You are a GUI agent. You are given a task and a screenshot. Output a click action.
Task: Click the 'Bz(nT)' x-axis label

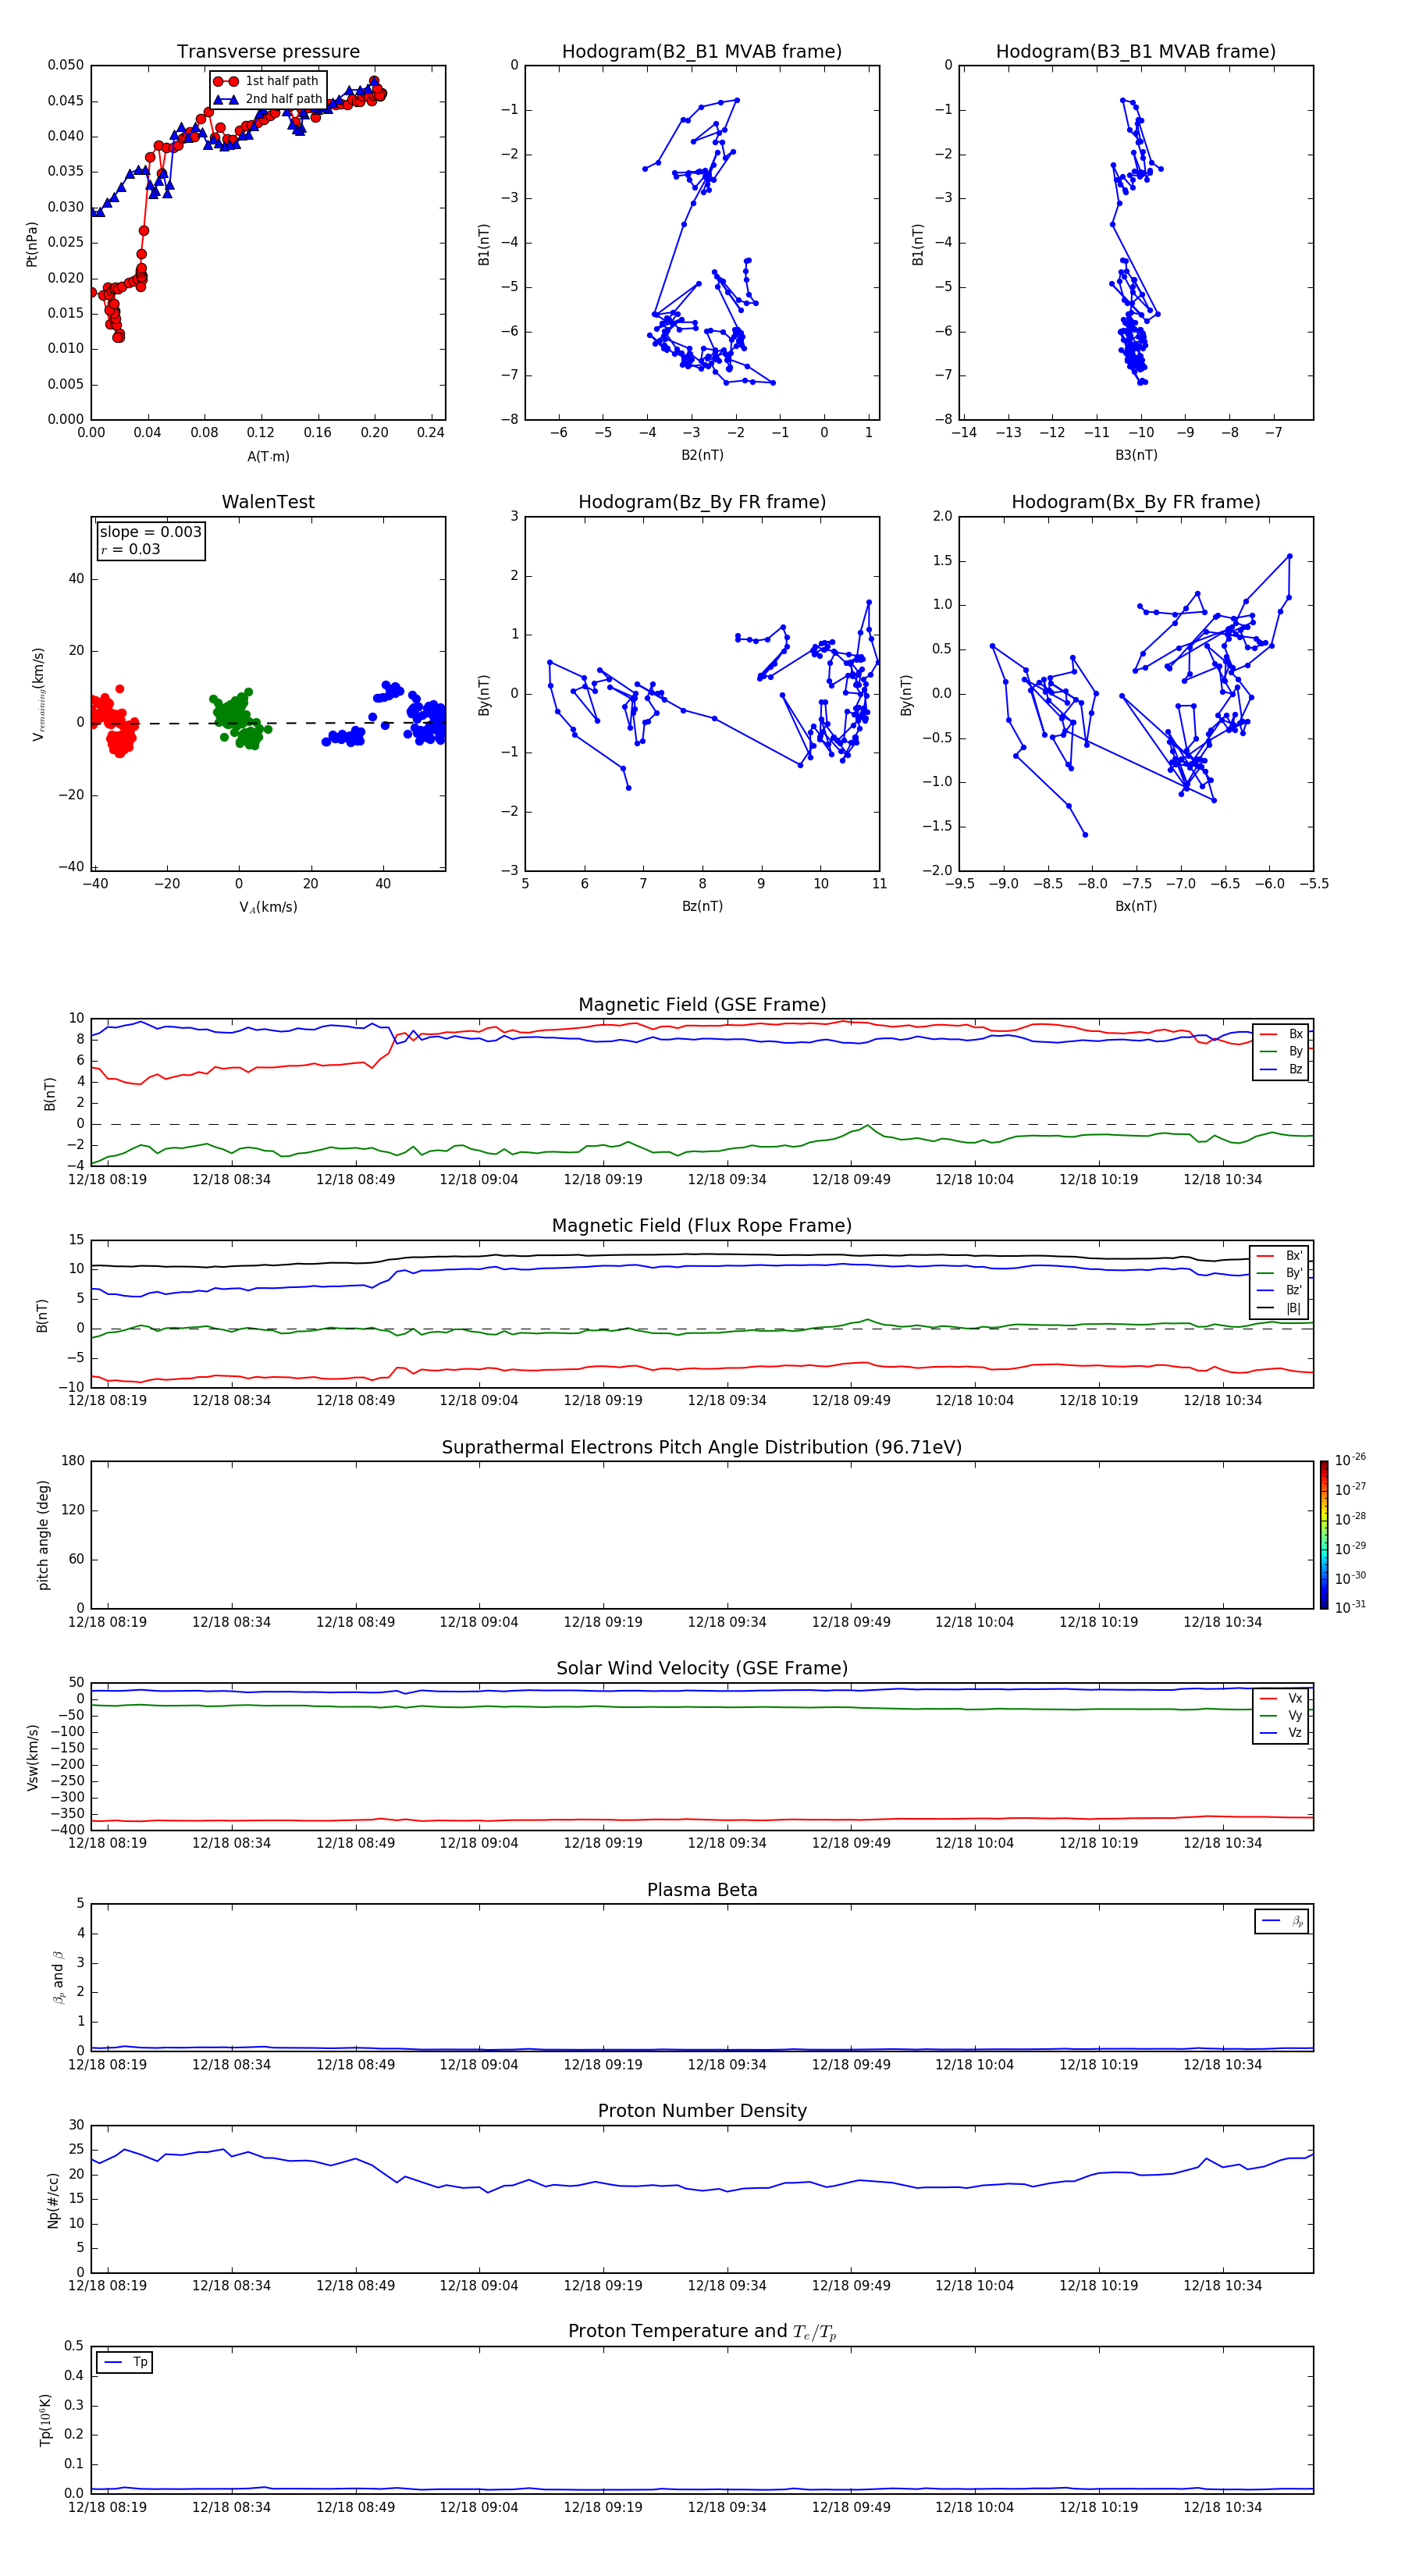[x=702, y=906]
